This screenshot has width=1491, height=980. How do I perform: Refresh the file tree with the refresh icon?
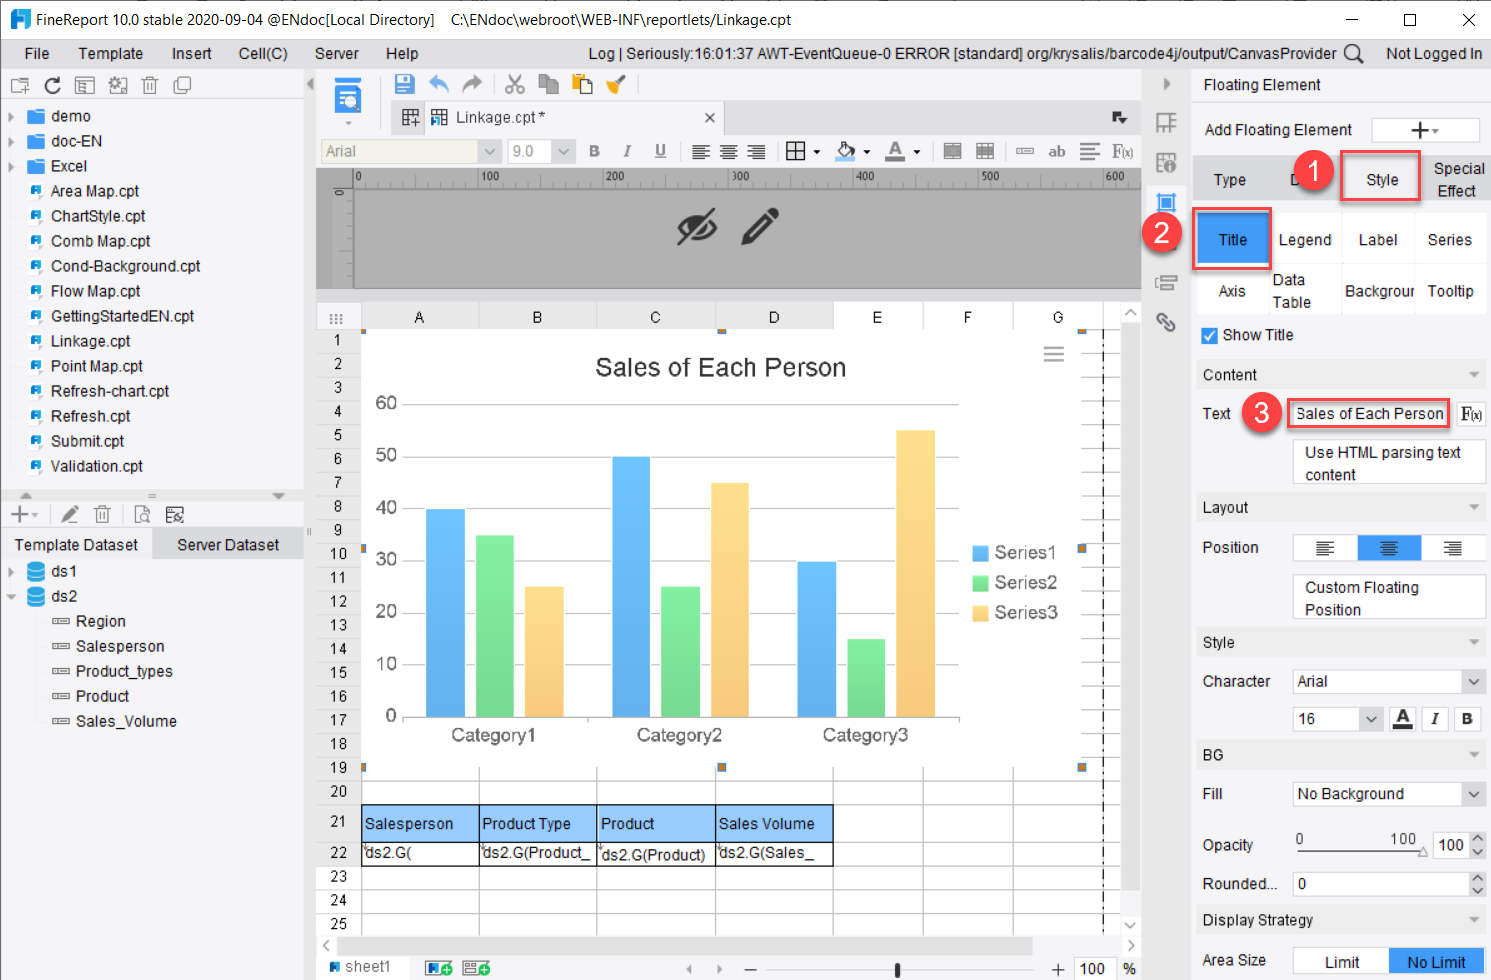pyautogui.click(x=53, y=86)
